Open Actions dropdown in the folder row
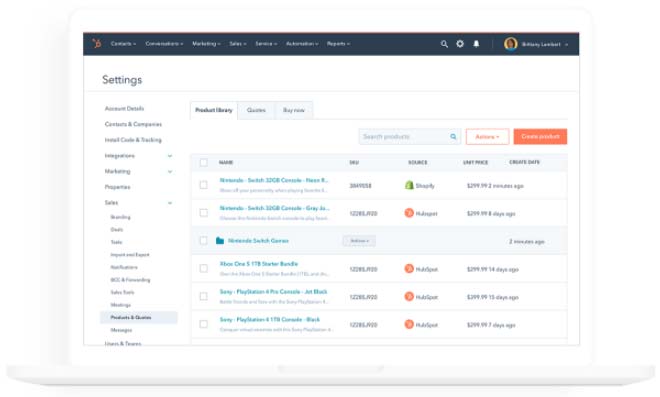 tap(359, 241)
